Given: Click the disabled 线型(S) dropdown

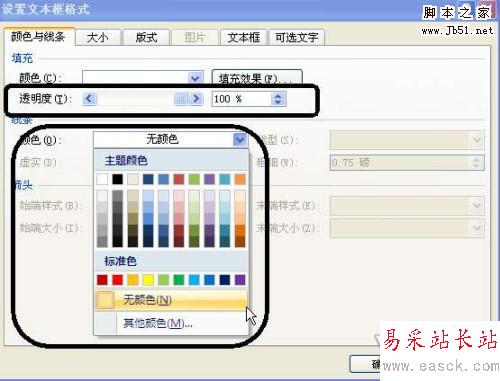Looking at the screenshot, I should [x=407, y=140].
